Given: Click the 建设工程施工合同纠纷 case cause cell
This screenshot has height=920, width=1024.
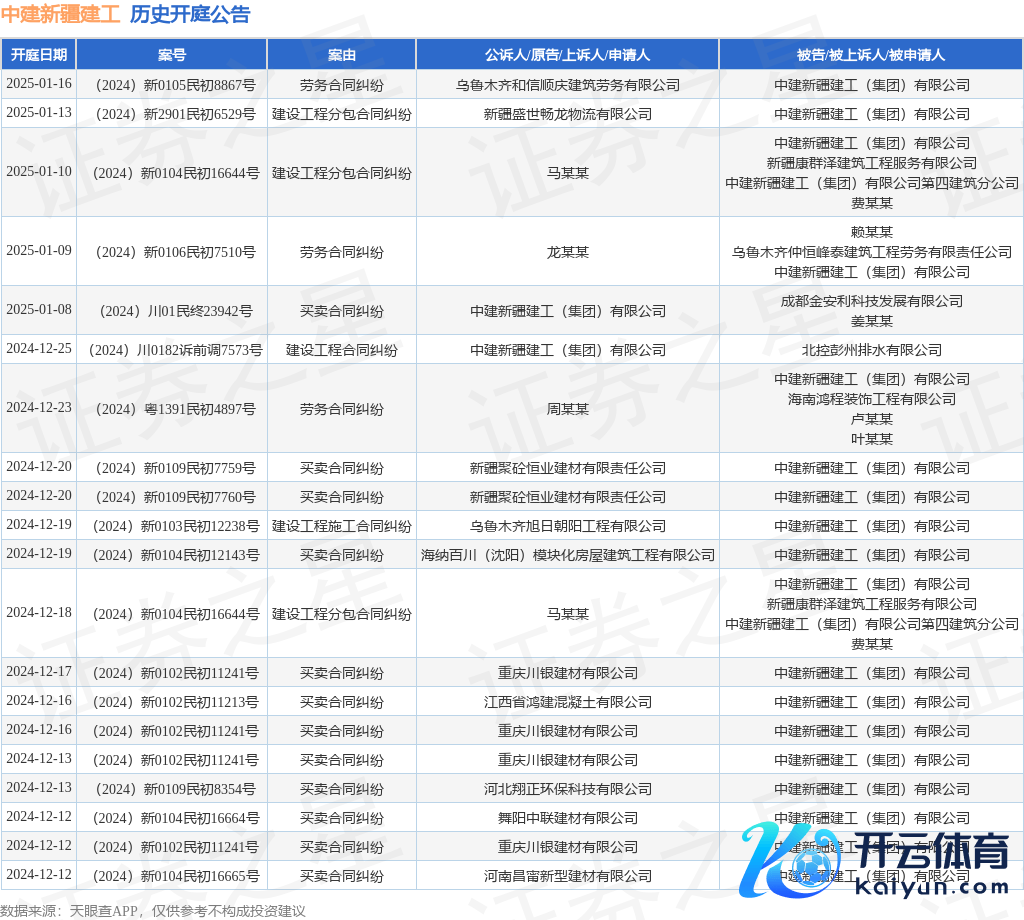Looking at the screenshot, I should click(342, 526).
